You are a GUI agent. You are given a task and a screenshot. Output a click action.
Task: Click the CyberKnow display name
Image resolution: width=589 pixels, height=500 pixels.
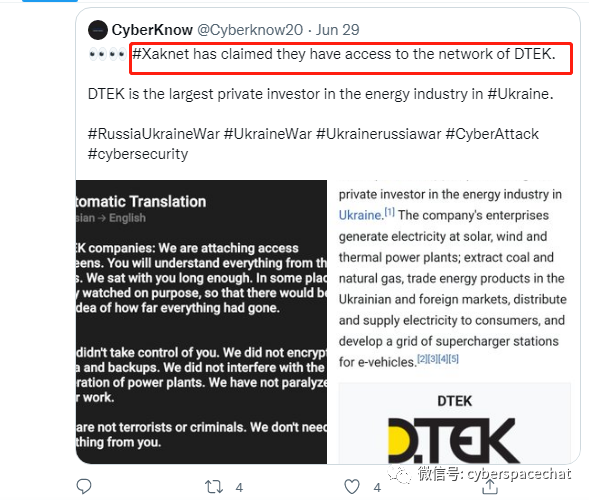[152, 30]
